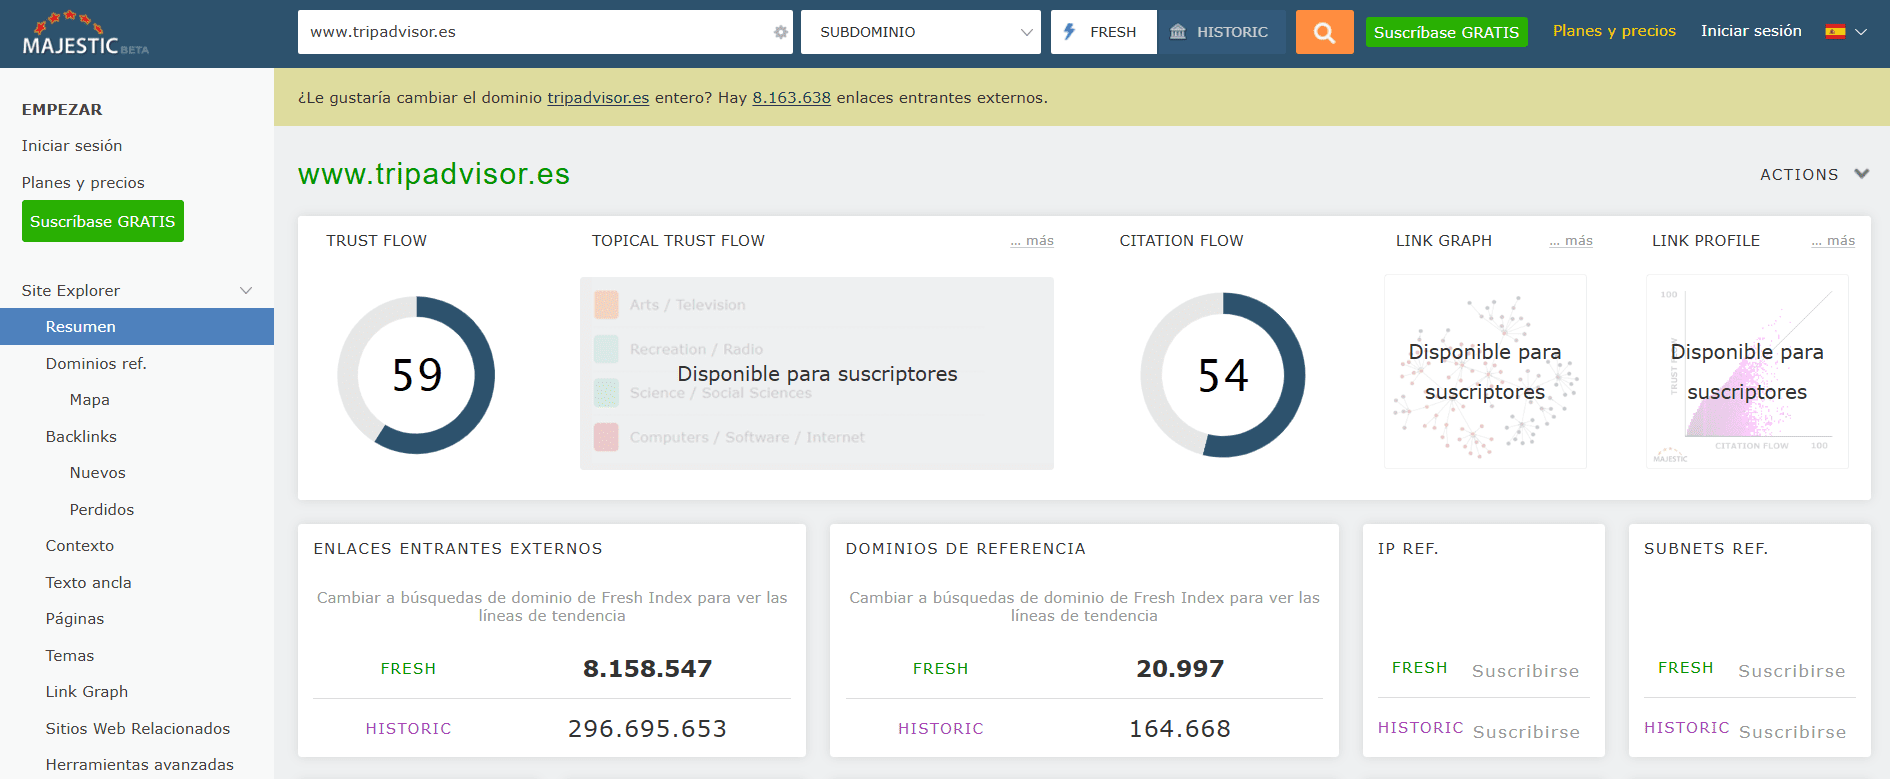
Task: Open Páginas in the sidebar
Action: click(75, 619)
